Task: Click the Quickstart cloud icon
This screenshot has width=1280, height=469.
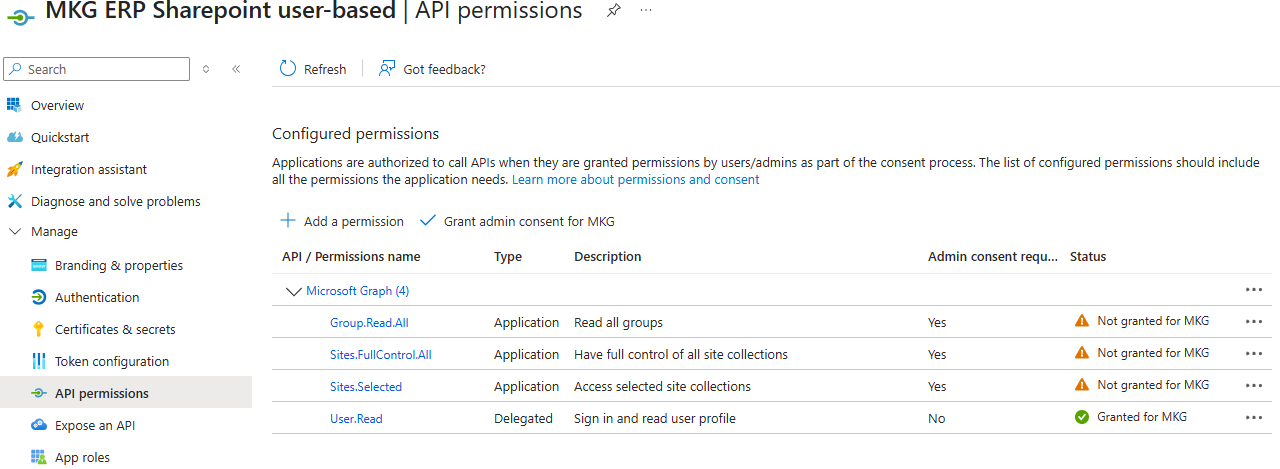Action: pos(14,137)
